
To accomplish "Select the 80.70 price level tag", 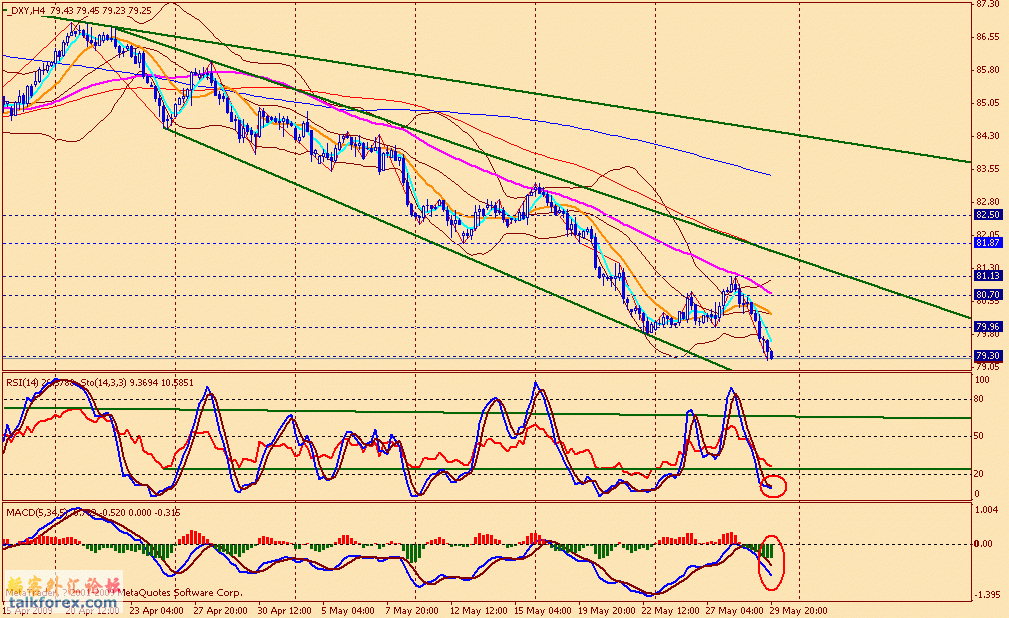I will [988, 295].
